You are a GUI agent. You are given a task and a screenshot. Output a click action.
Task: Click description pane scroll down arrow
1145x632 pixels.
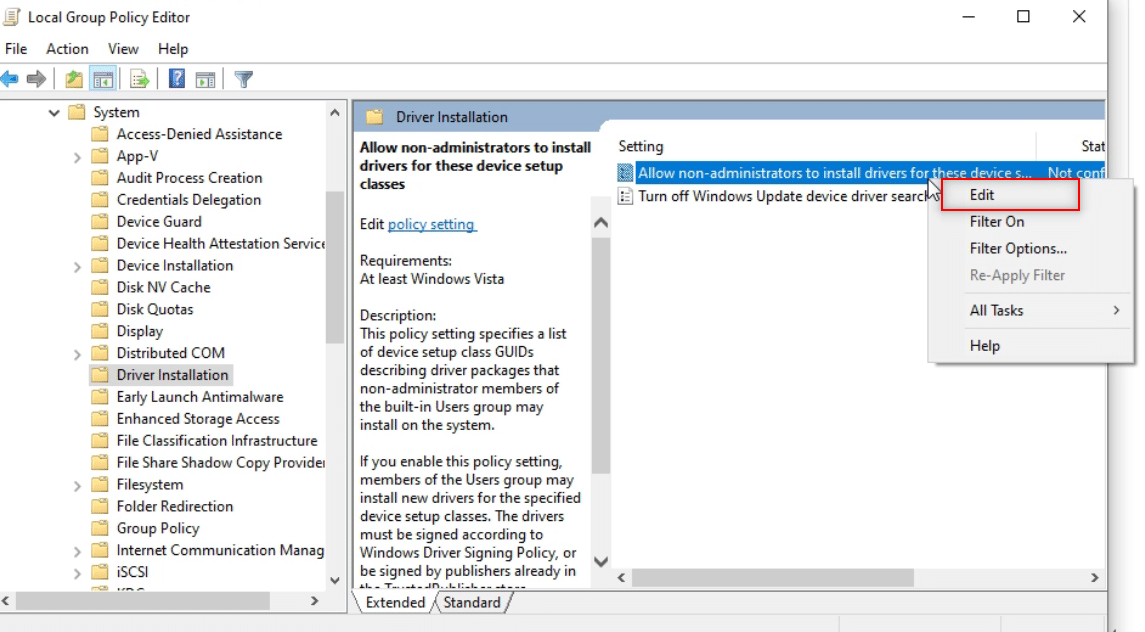pos(601,561)
